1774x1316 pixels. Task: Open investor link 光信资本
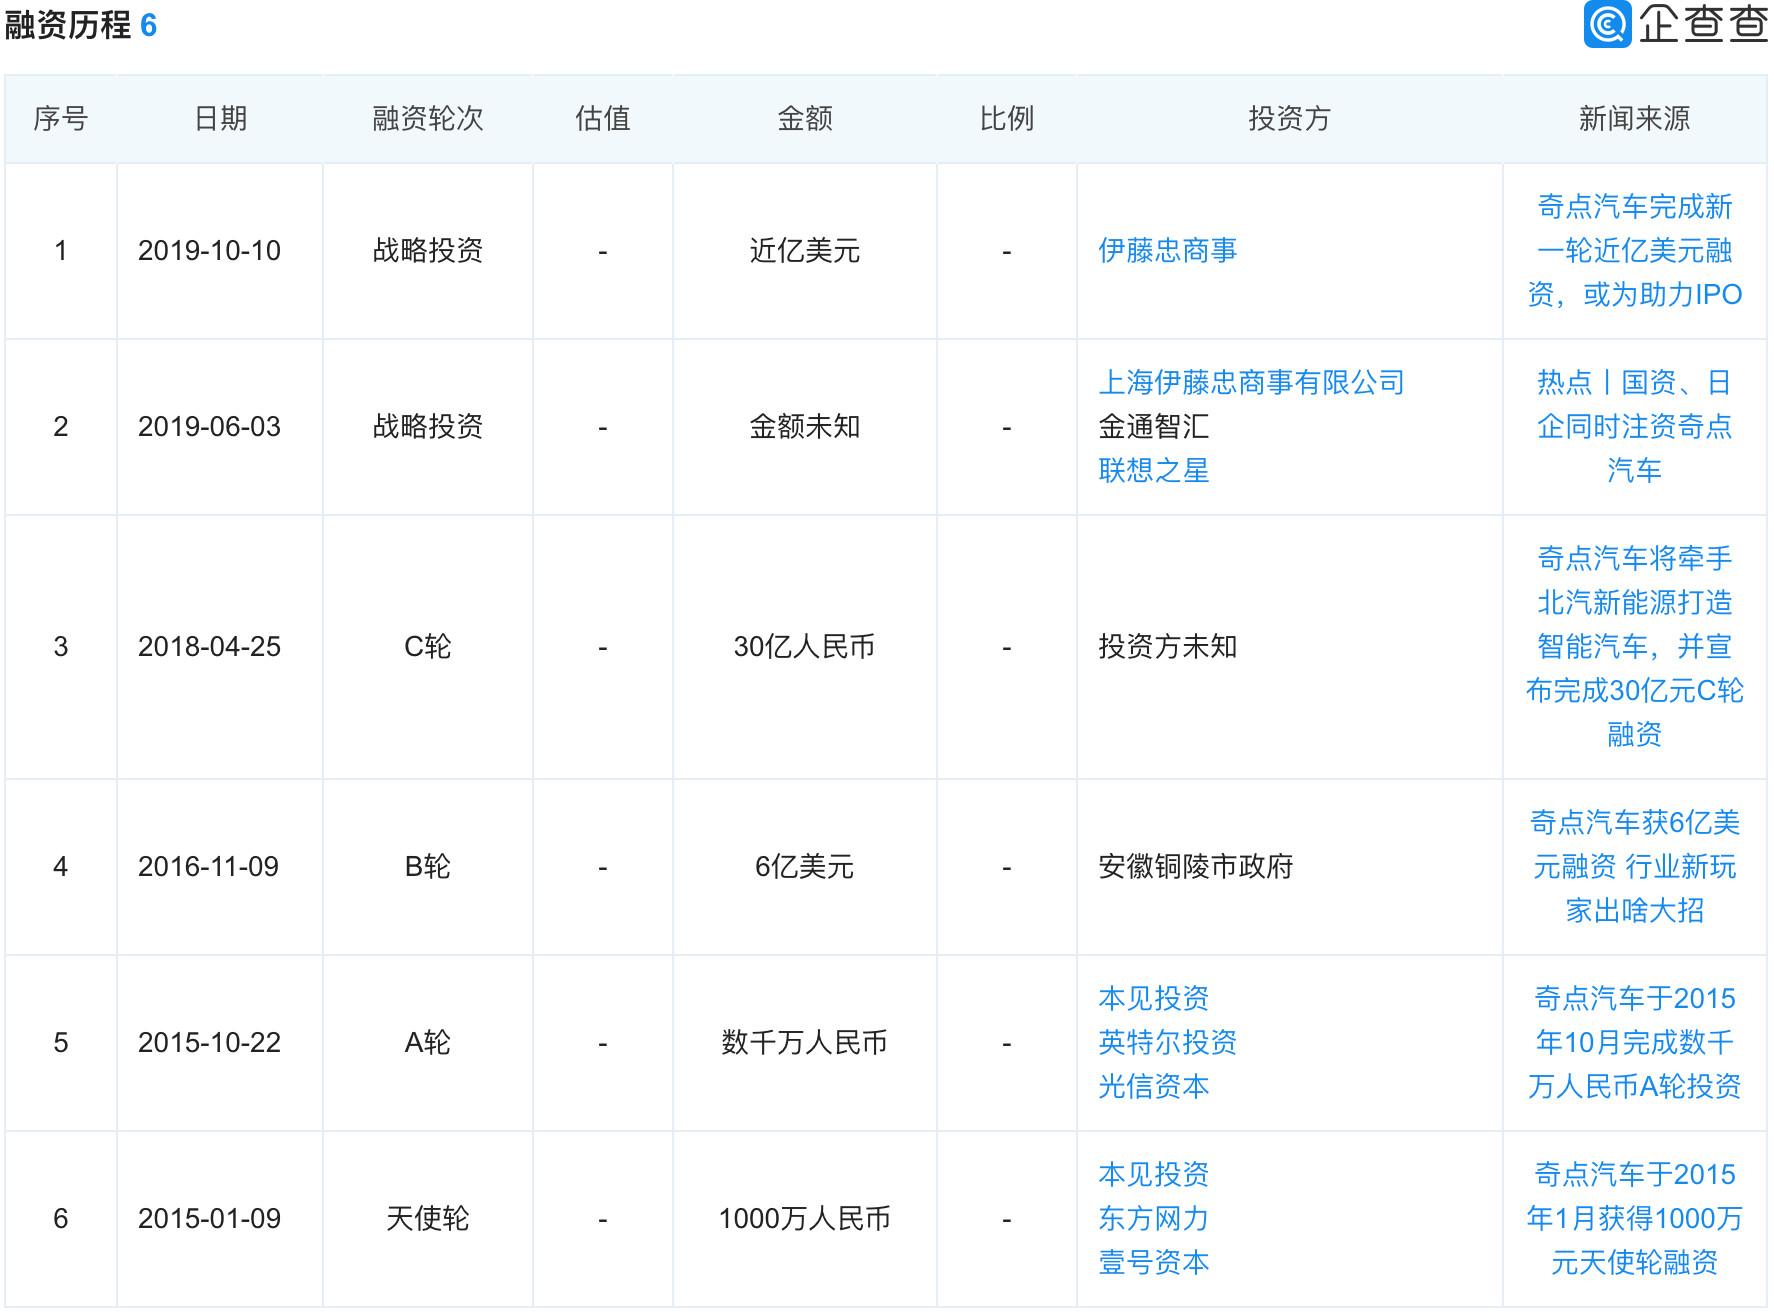click(1153, 1086)
